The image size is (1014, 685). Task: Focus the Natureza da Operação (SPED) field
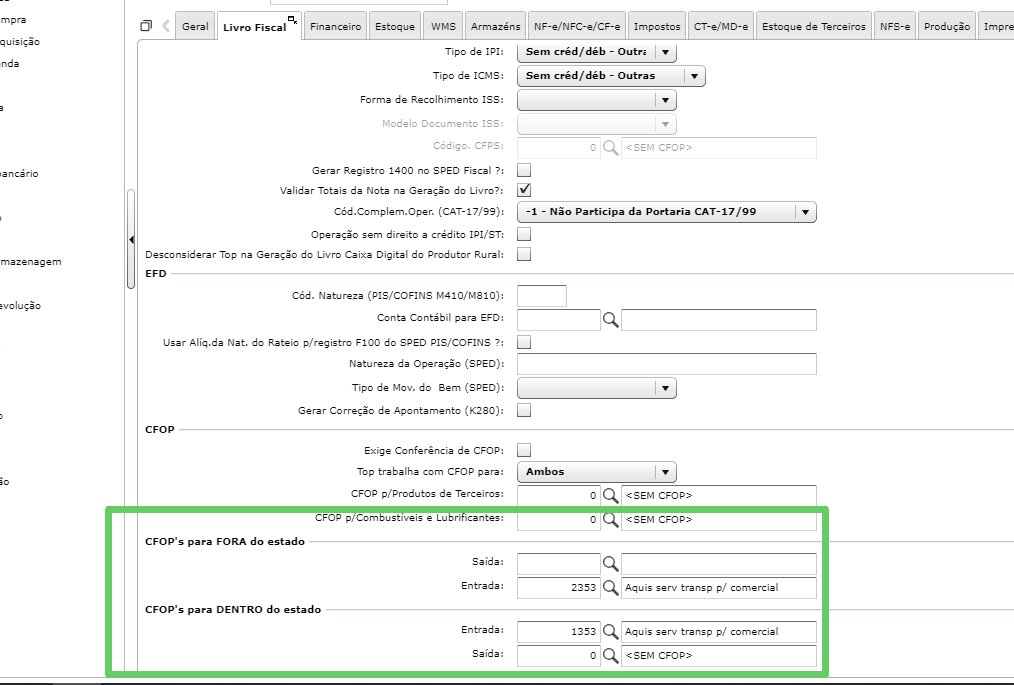pyautogui.click(x=667, y=364)
